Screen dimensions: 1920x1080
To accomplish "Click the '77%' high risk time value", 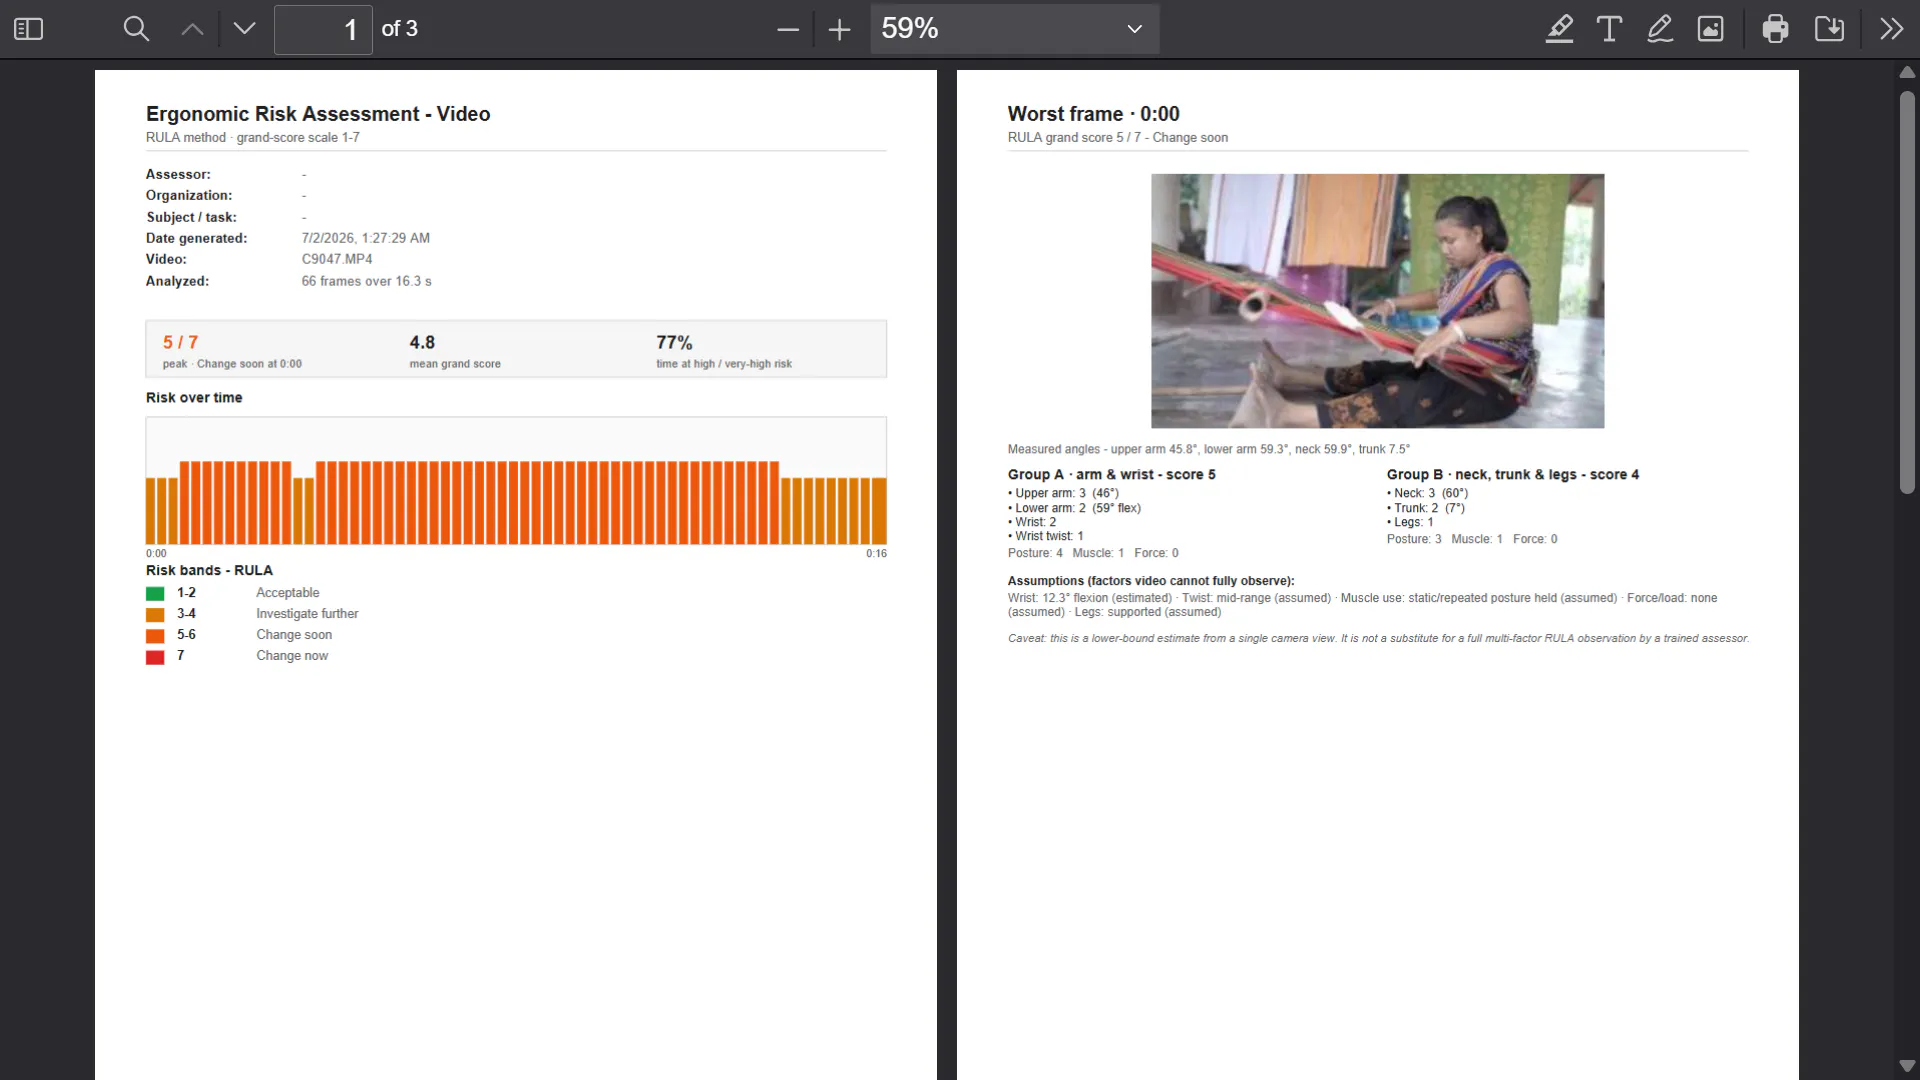I will [x=674, y=342].
